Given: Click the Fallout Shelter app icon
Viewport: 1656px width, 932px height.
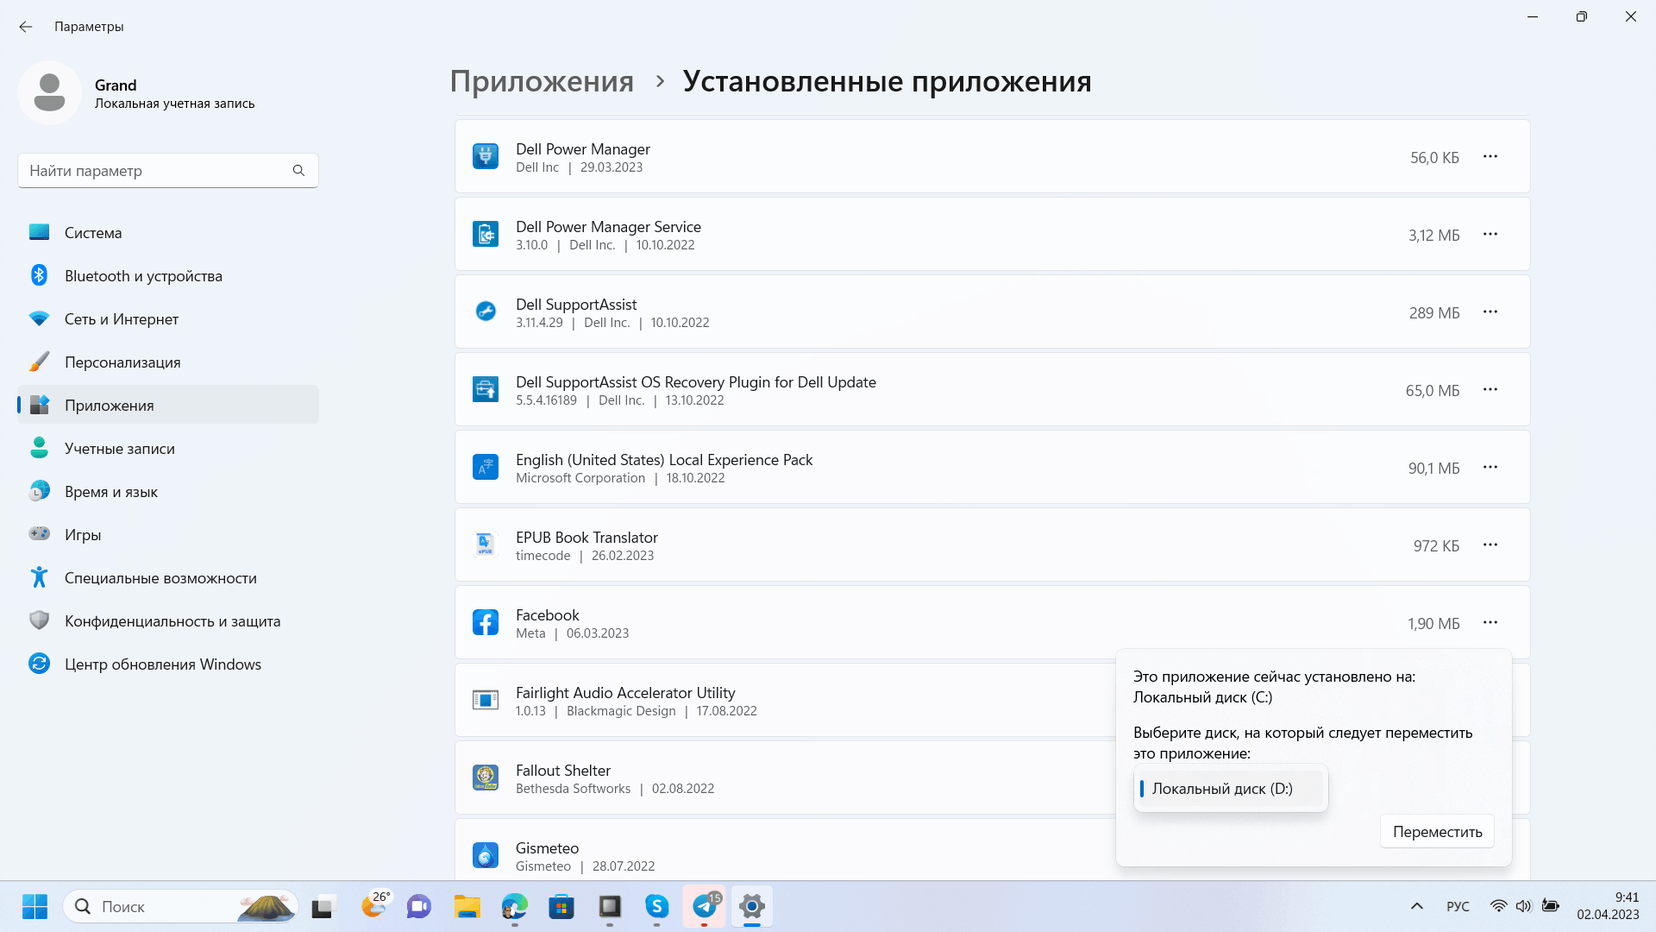Looking at the screenshot, I should click(x=485, y=778).
